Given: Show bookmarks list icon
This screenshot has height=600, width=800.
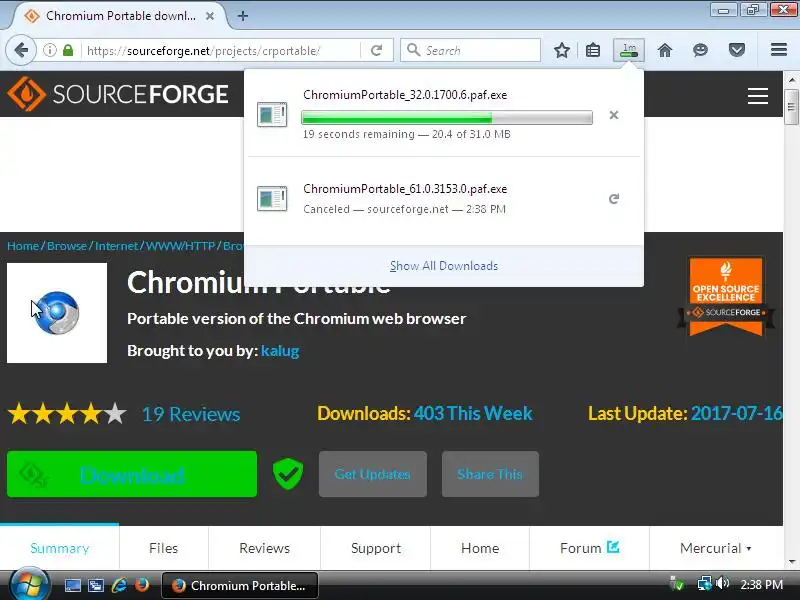Looking at the screenshot, I should (x=593, y=51).
